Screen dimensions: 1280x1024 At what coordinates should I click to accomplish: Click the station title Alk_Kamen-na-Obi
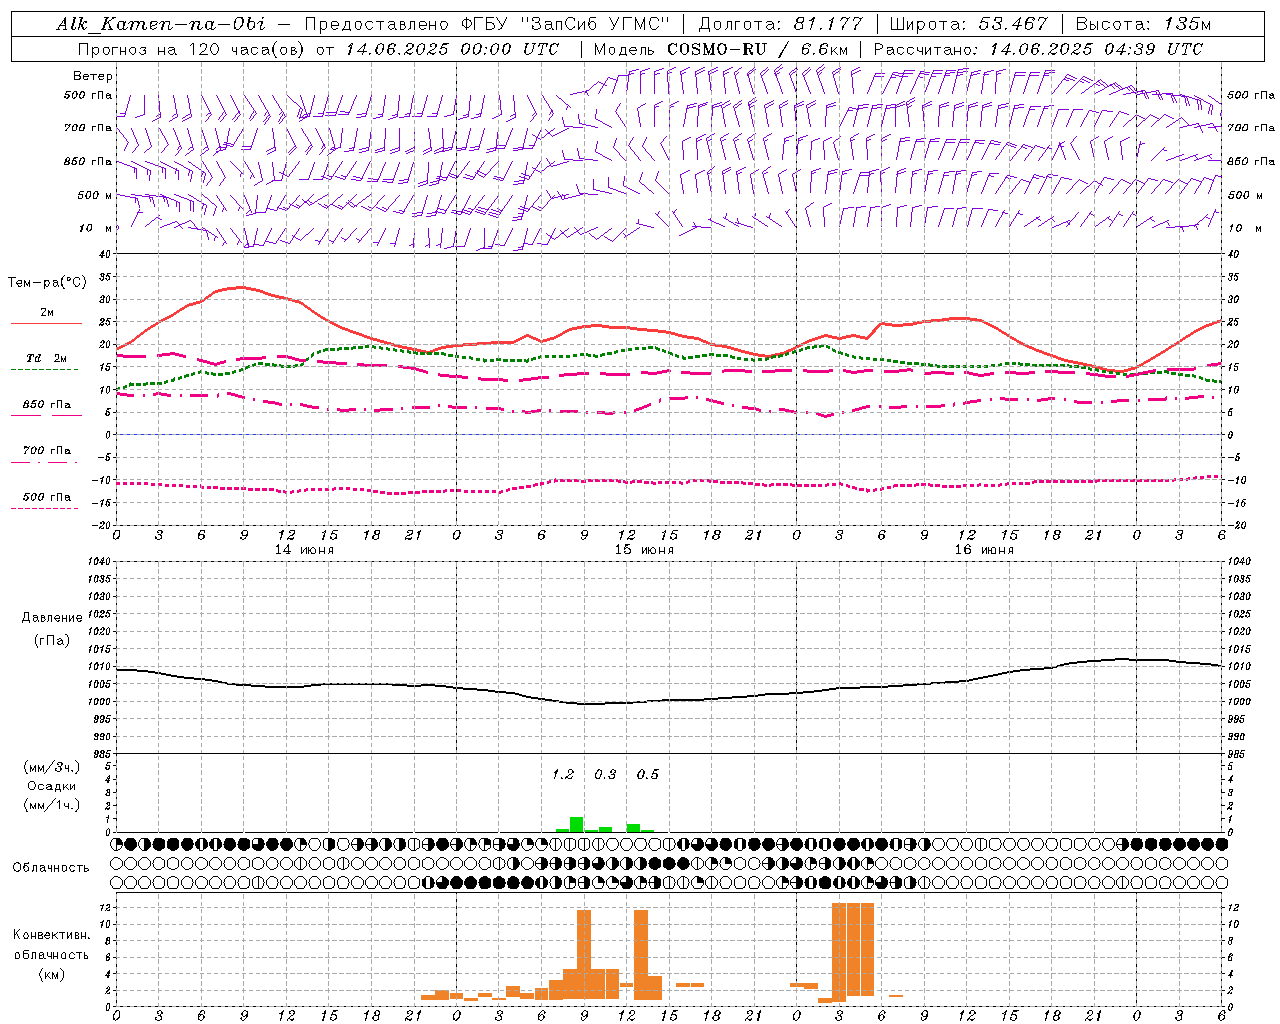tap(161, 24)
